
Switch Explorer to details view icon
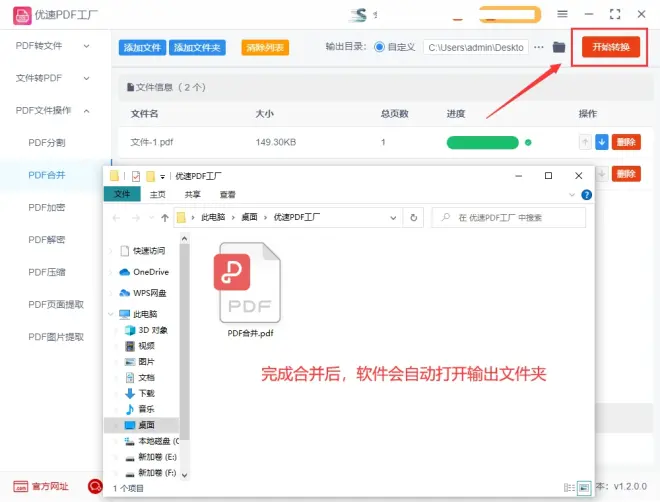569,488
